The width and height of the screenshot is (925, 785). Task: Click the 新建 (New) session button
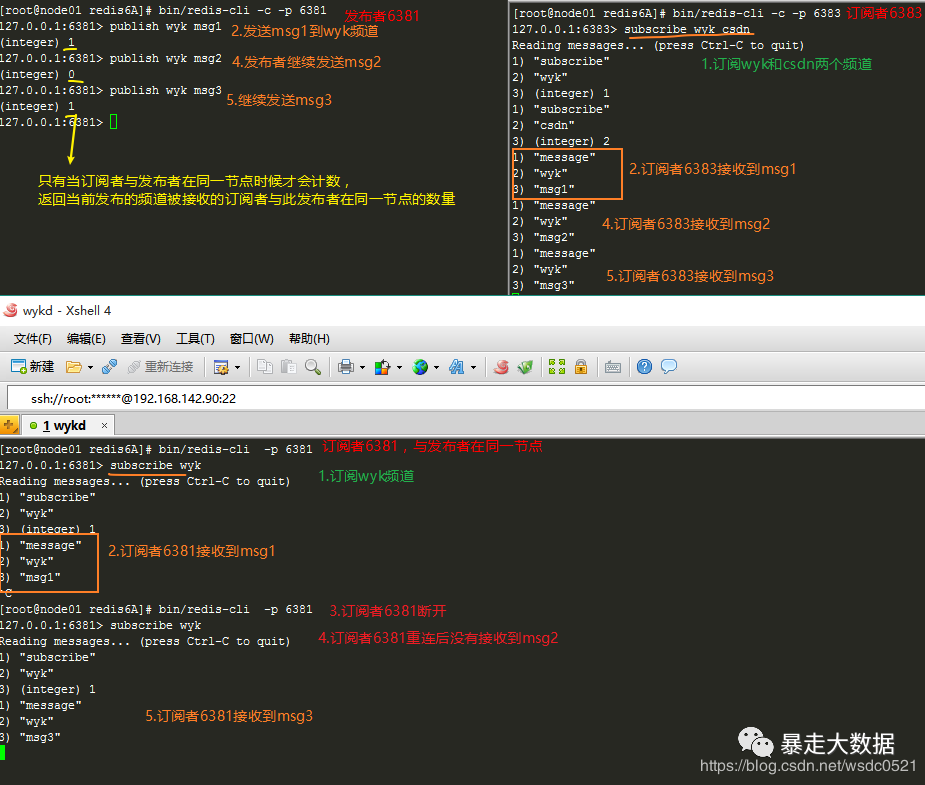33,367
